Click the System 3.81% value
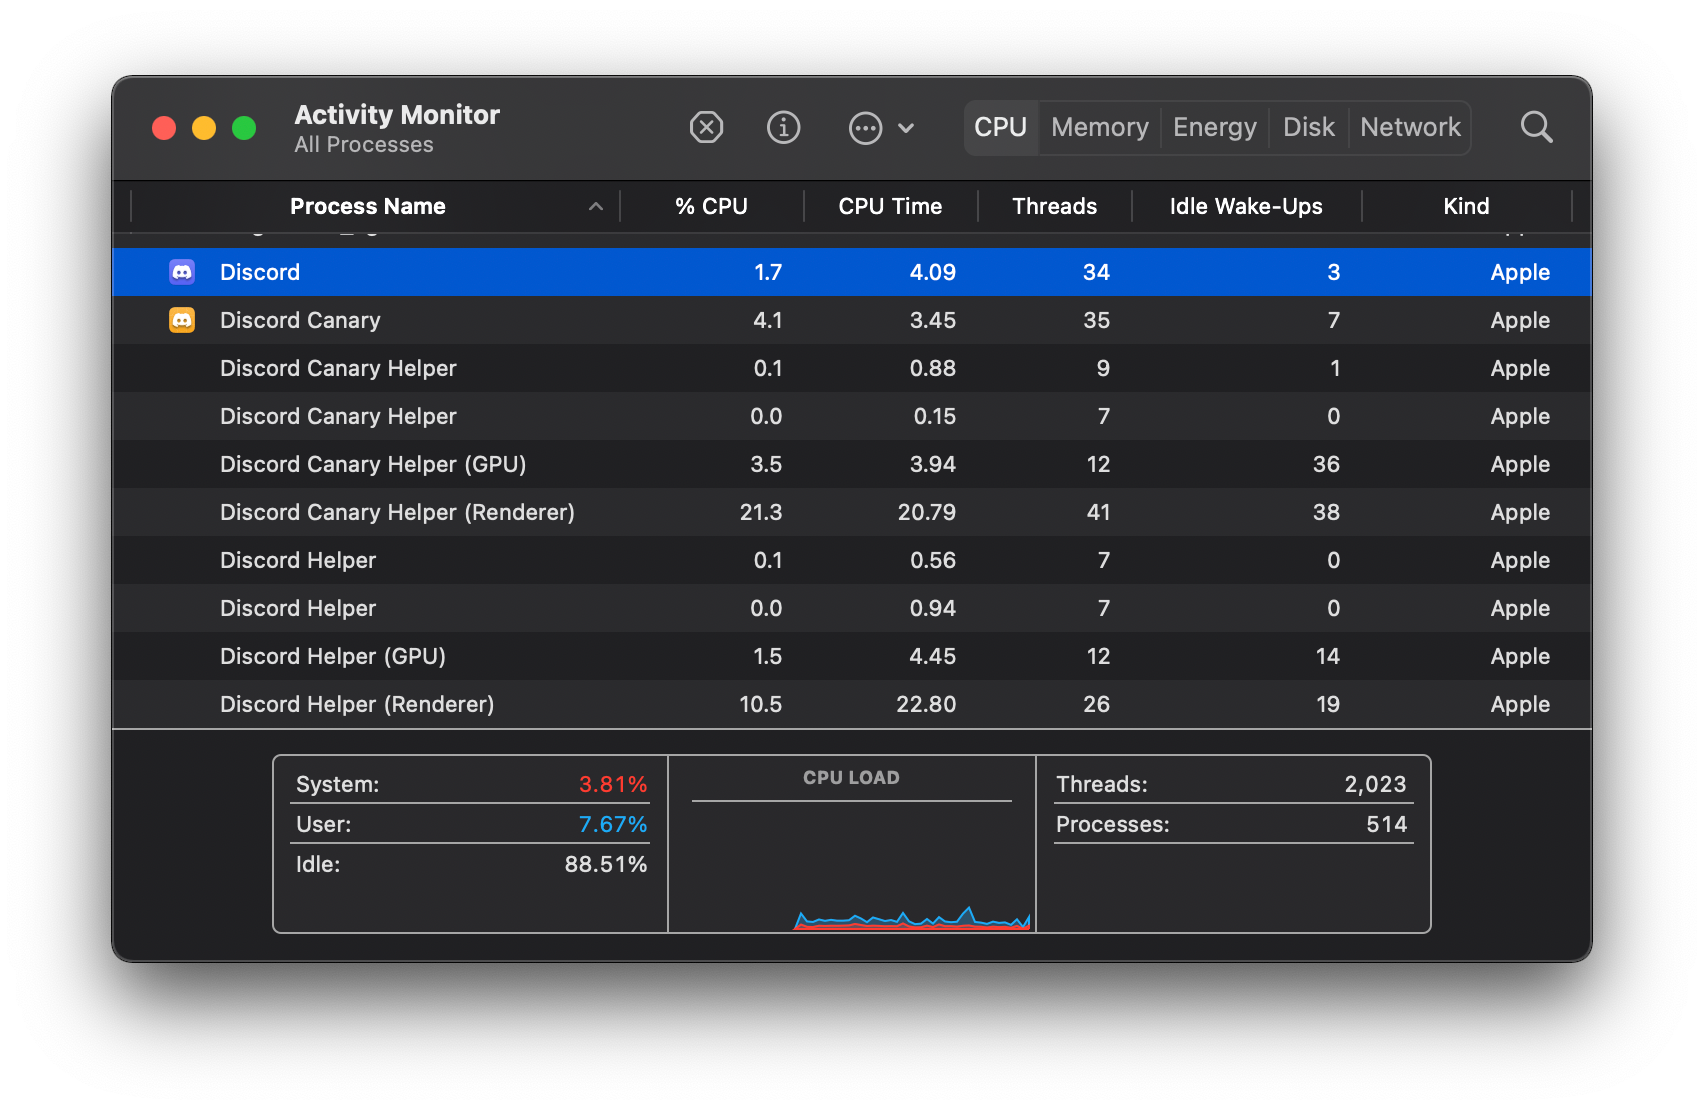 click(613, 784)
